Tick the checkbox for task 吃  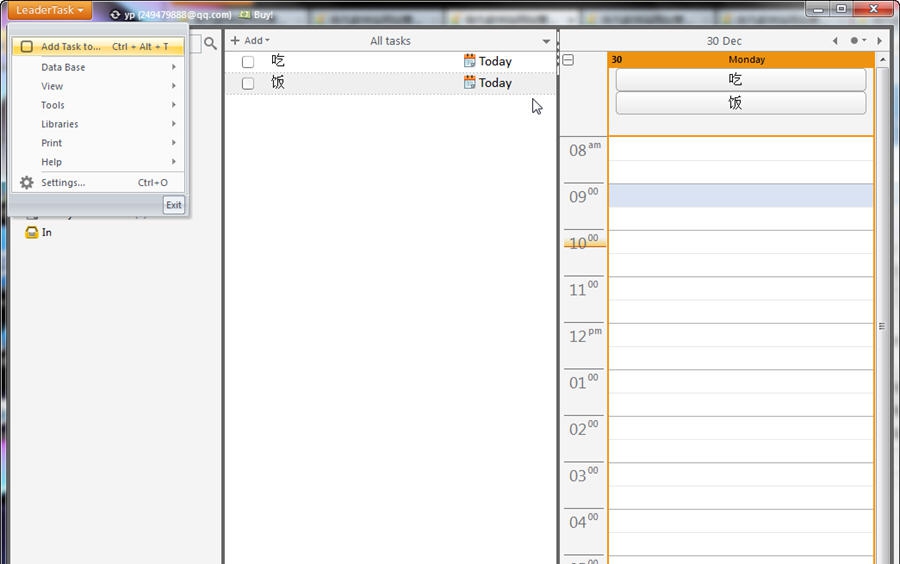tap(248, 61)
